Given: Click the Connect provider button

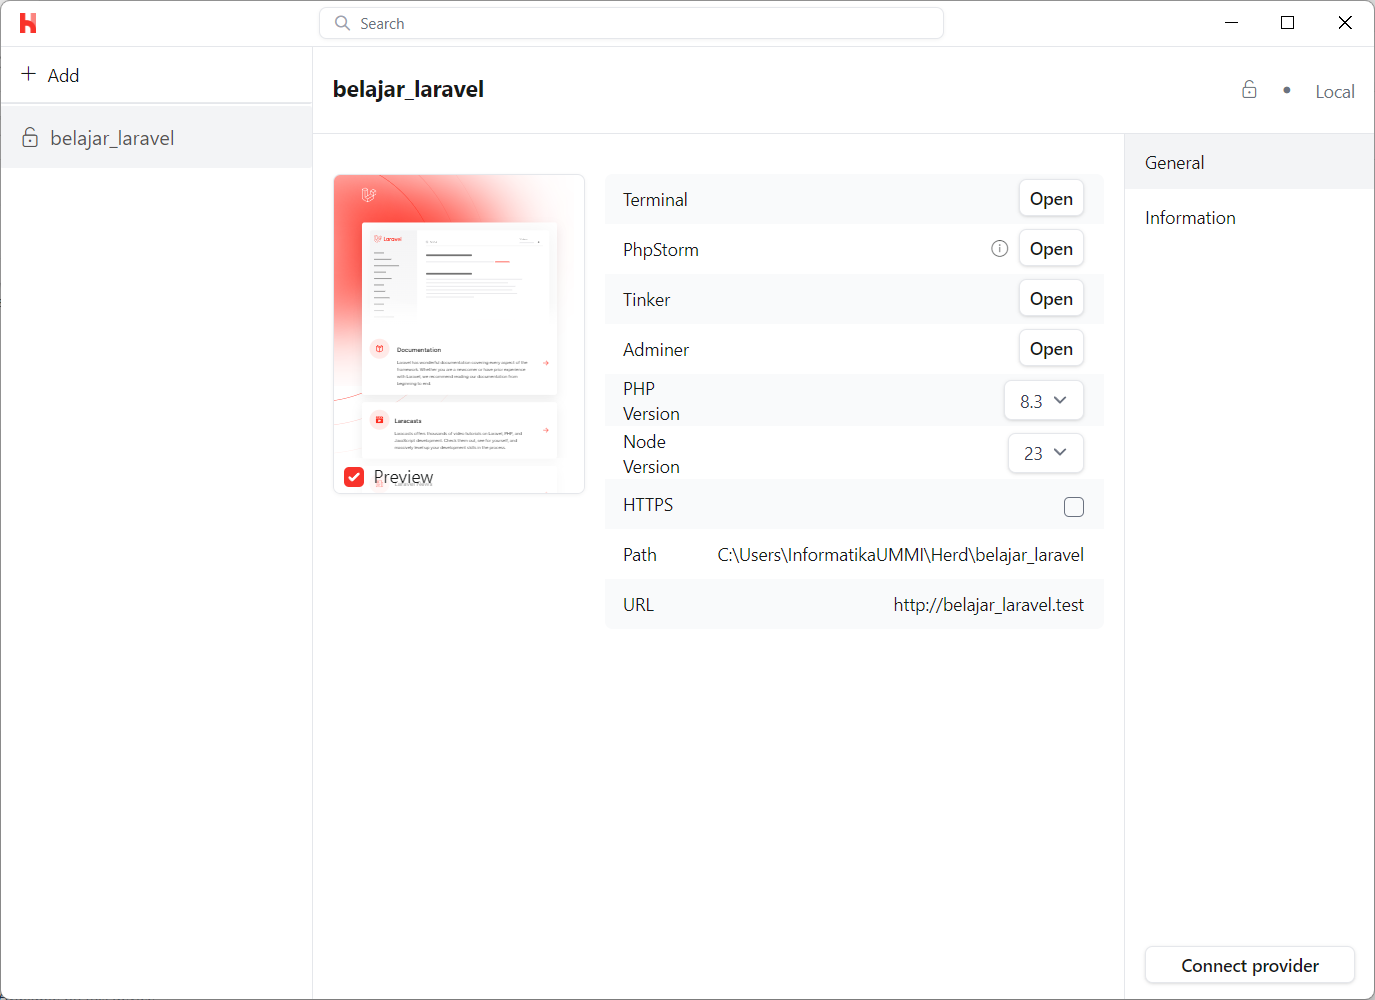Looking at the screenshot, I should point(1249,965).
